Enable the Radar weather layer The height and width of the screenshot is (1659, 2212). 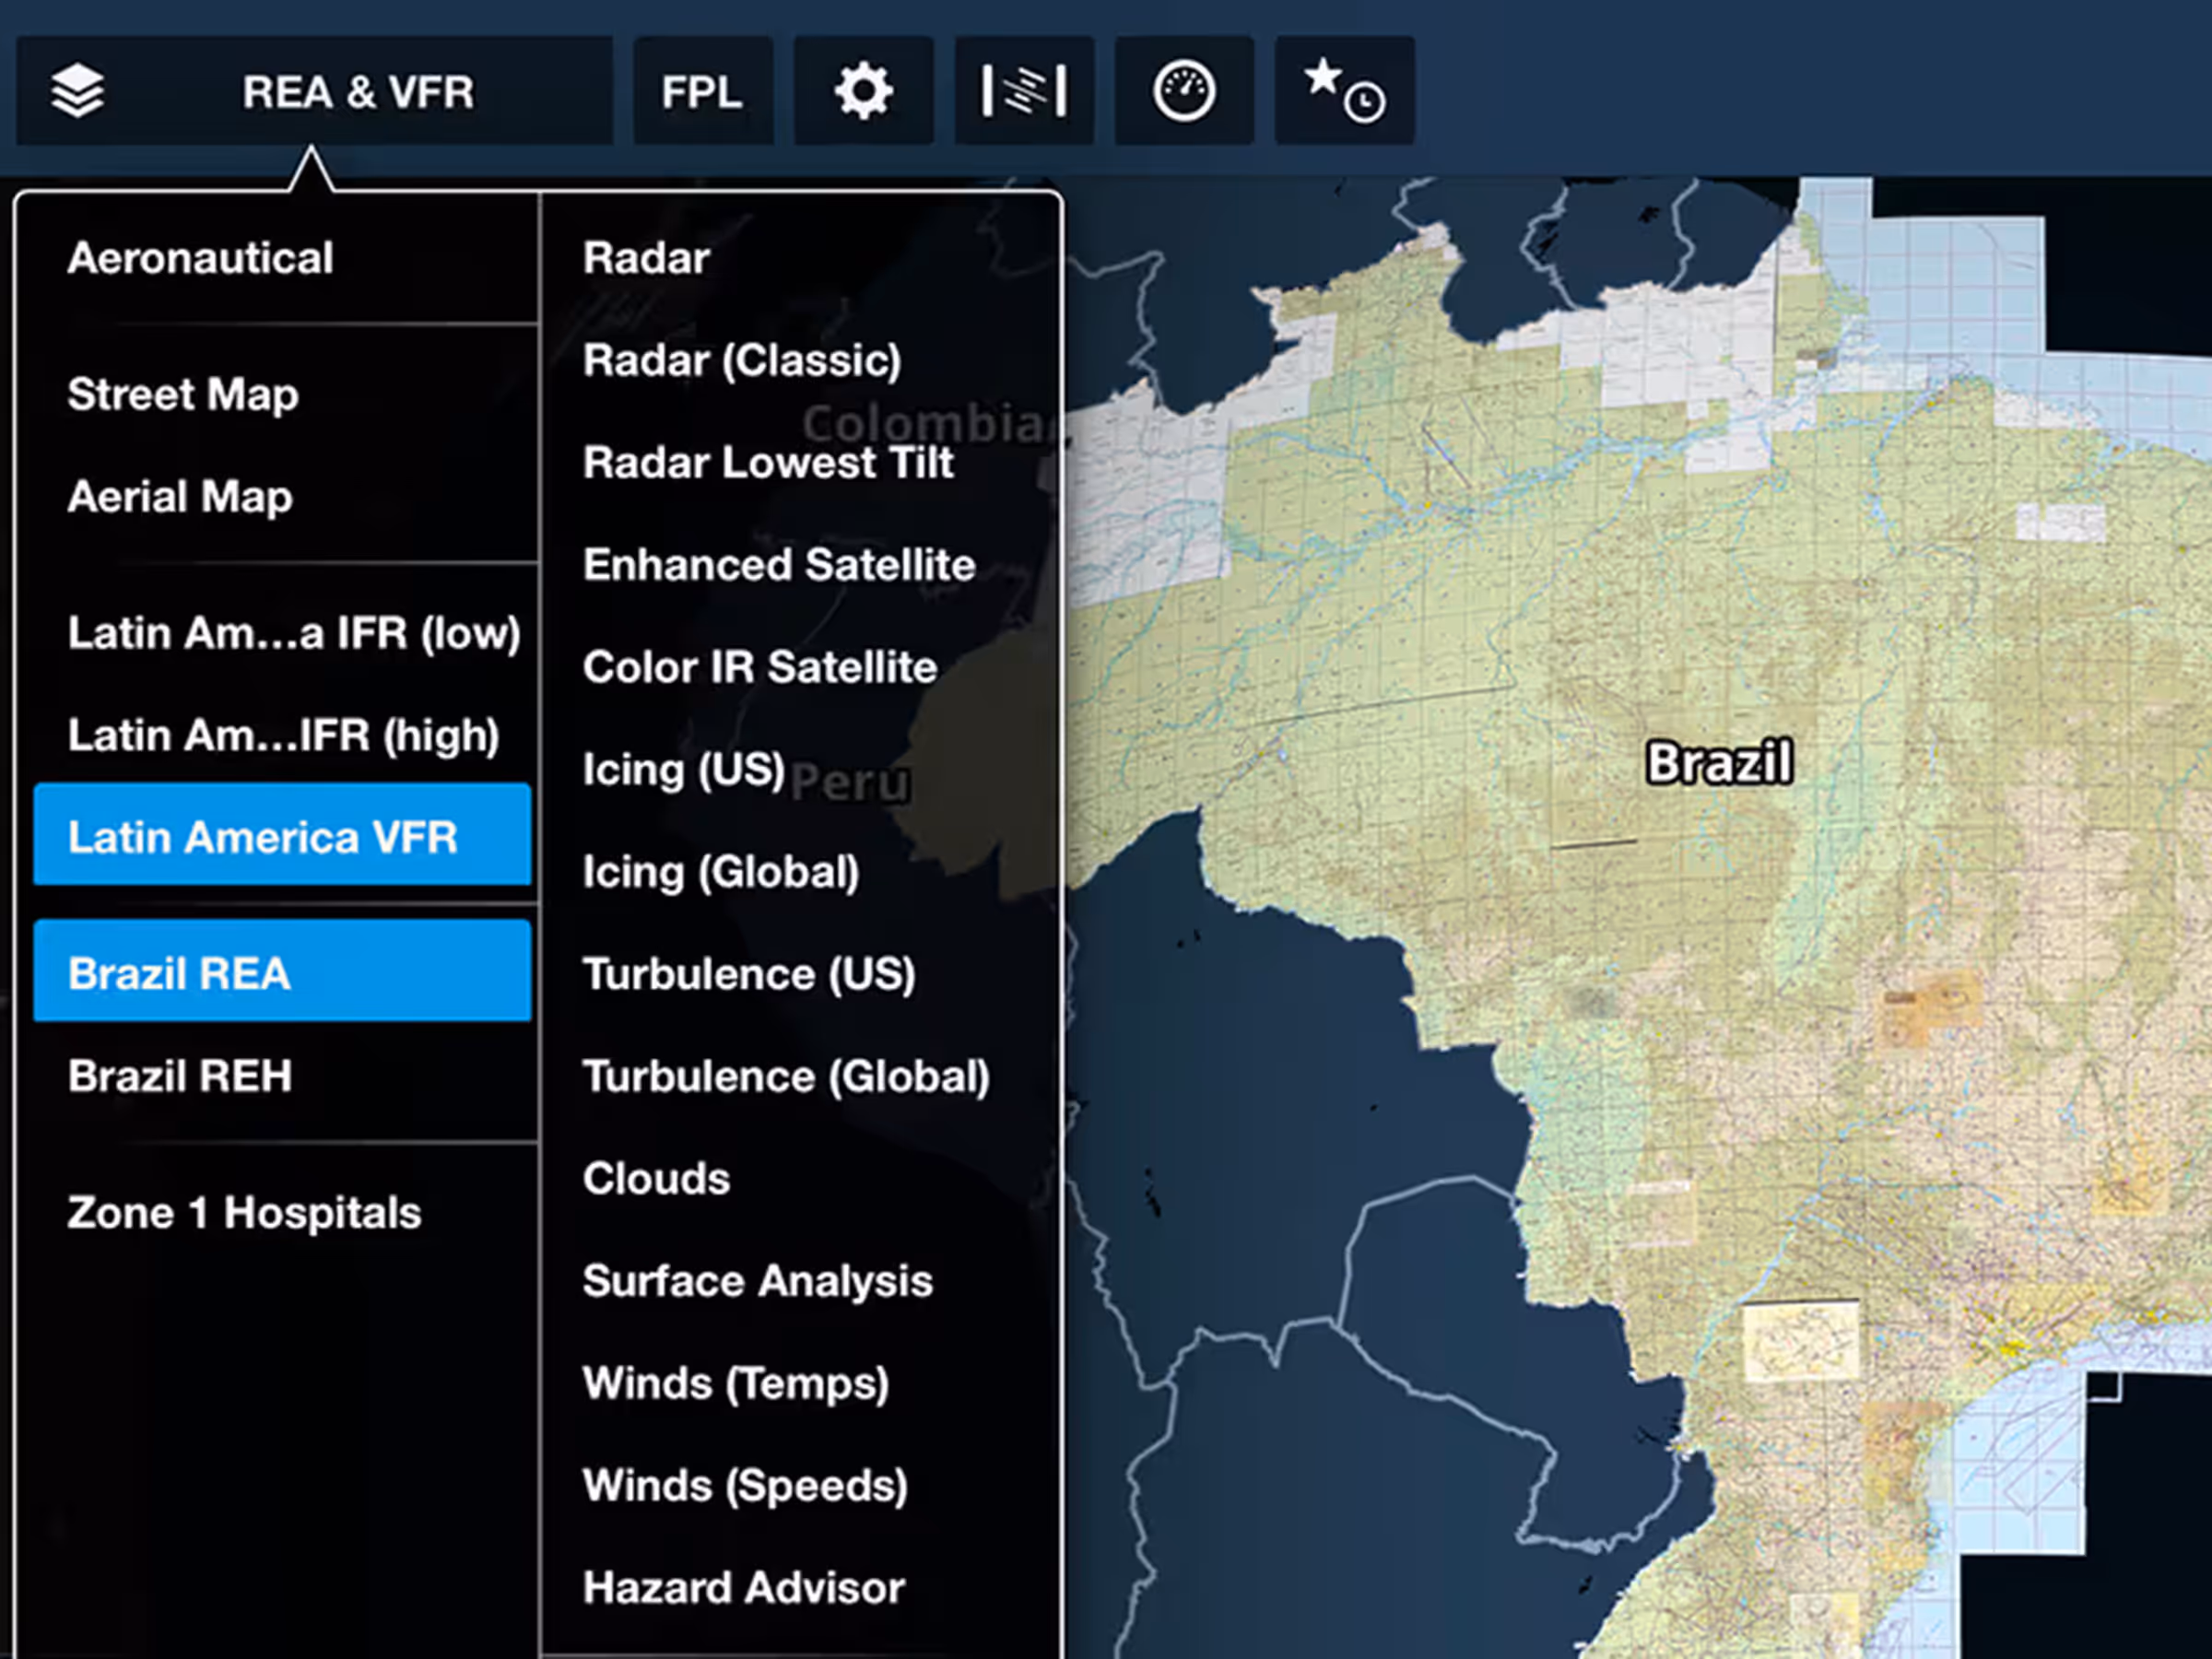tap(646, 258)
